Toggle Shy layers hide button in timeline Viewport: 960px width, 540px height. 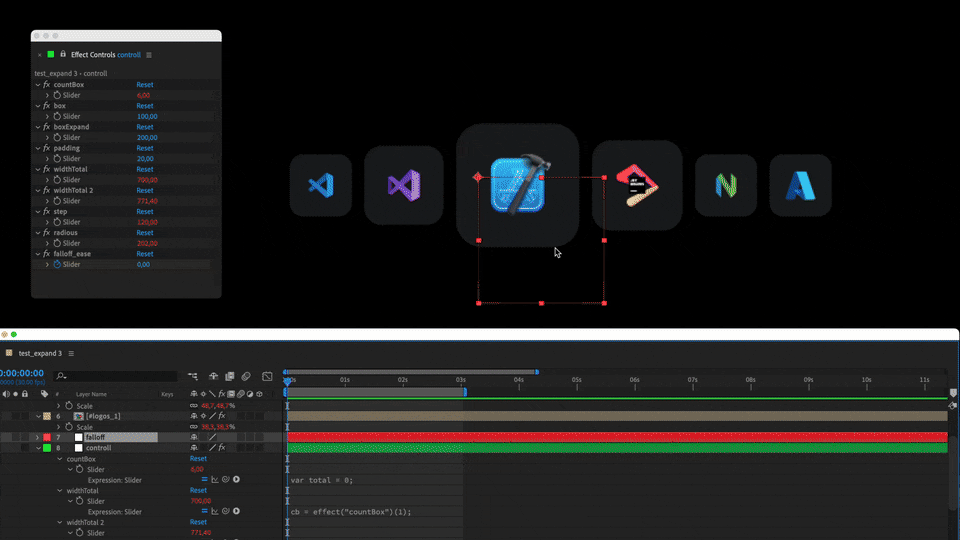coord(213,376)
